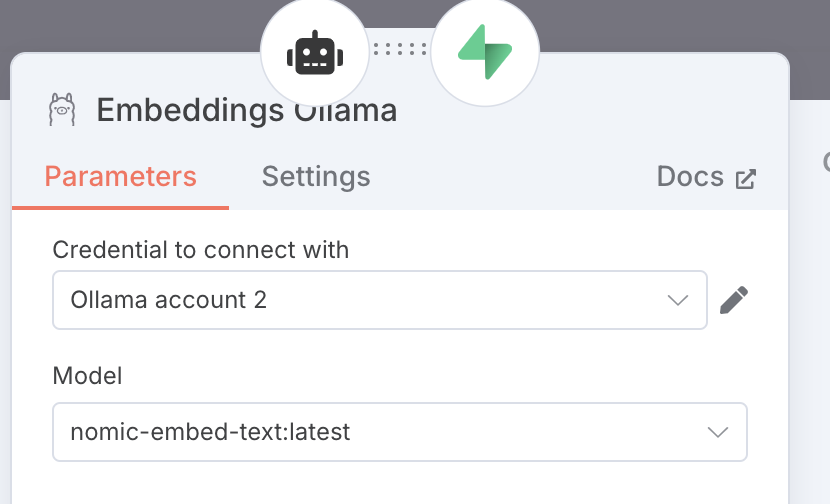Click the 'Model' field label
Viewport: 830px width, 504px height.
click(x=87, y=376)
